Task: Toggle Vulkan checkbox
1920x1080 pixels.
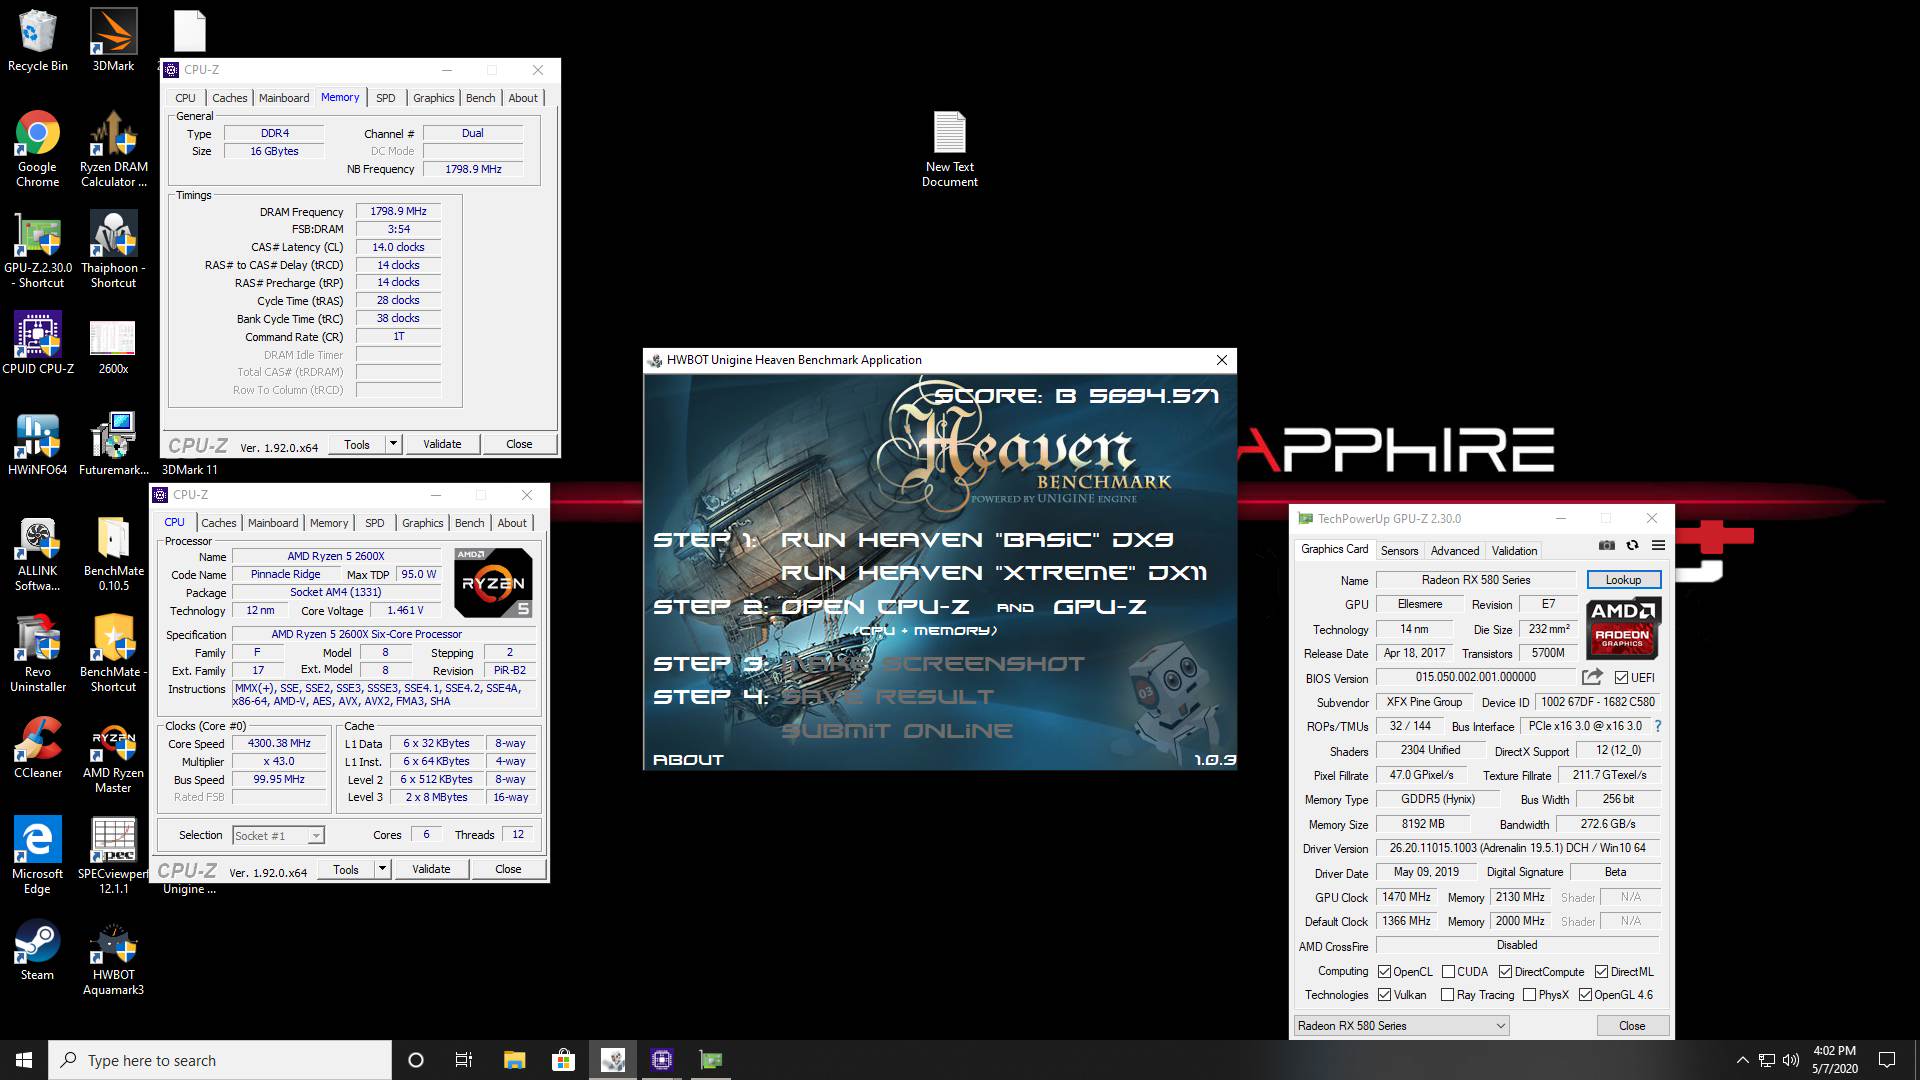Action: (x=1384, y=995)
